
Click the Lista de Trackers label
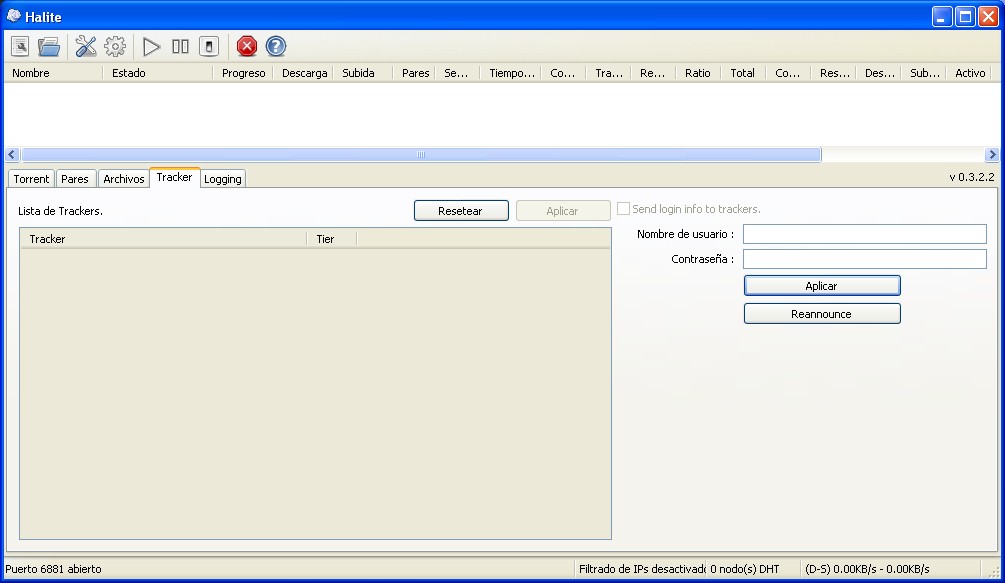(x=60, y=211)
